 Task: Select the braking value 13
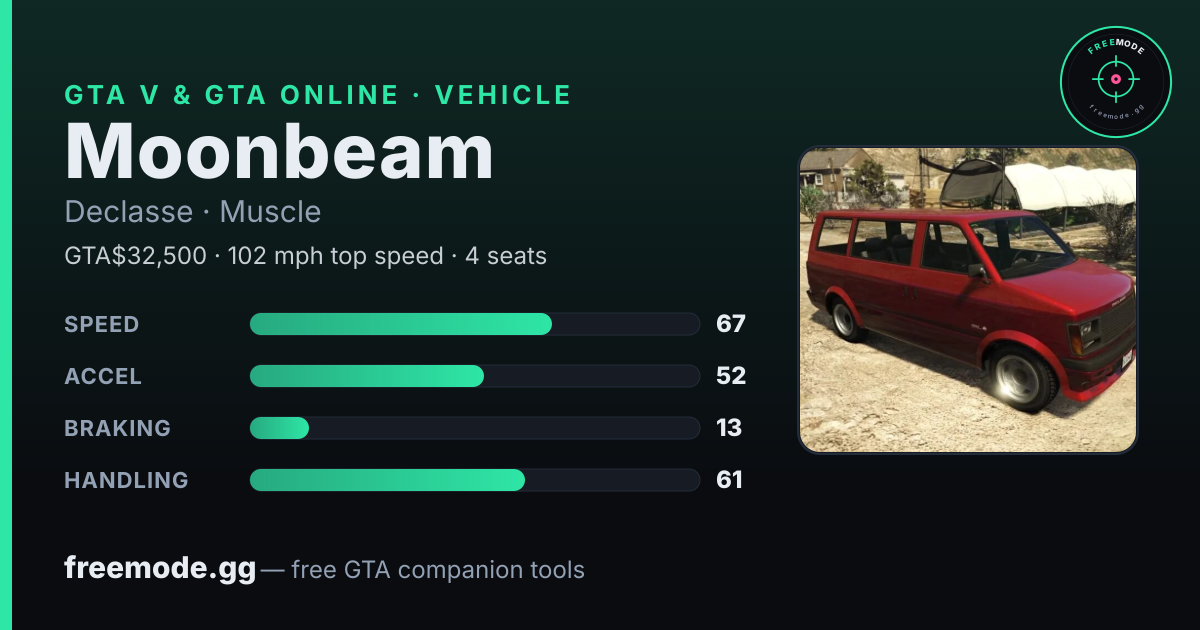click(729, 428)
